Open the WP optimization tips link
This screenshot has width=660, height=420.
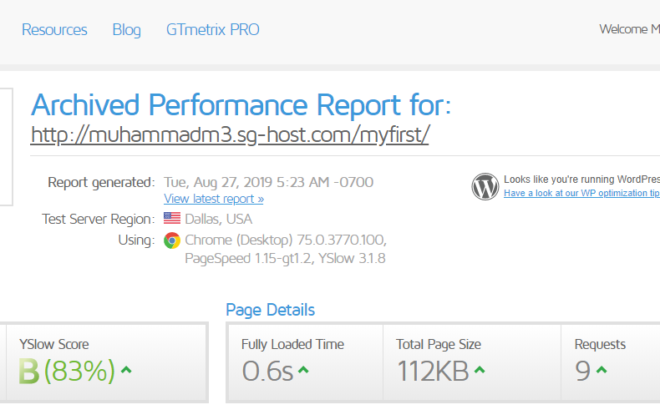pos(582,193)
